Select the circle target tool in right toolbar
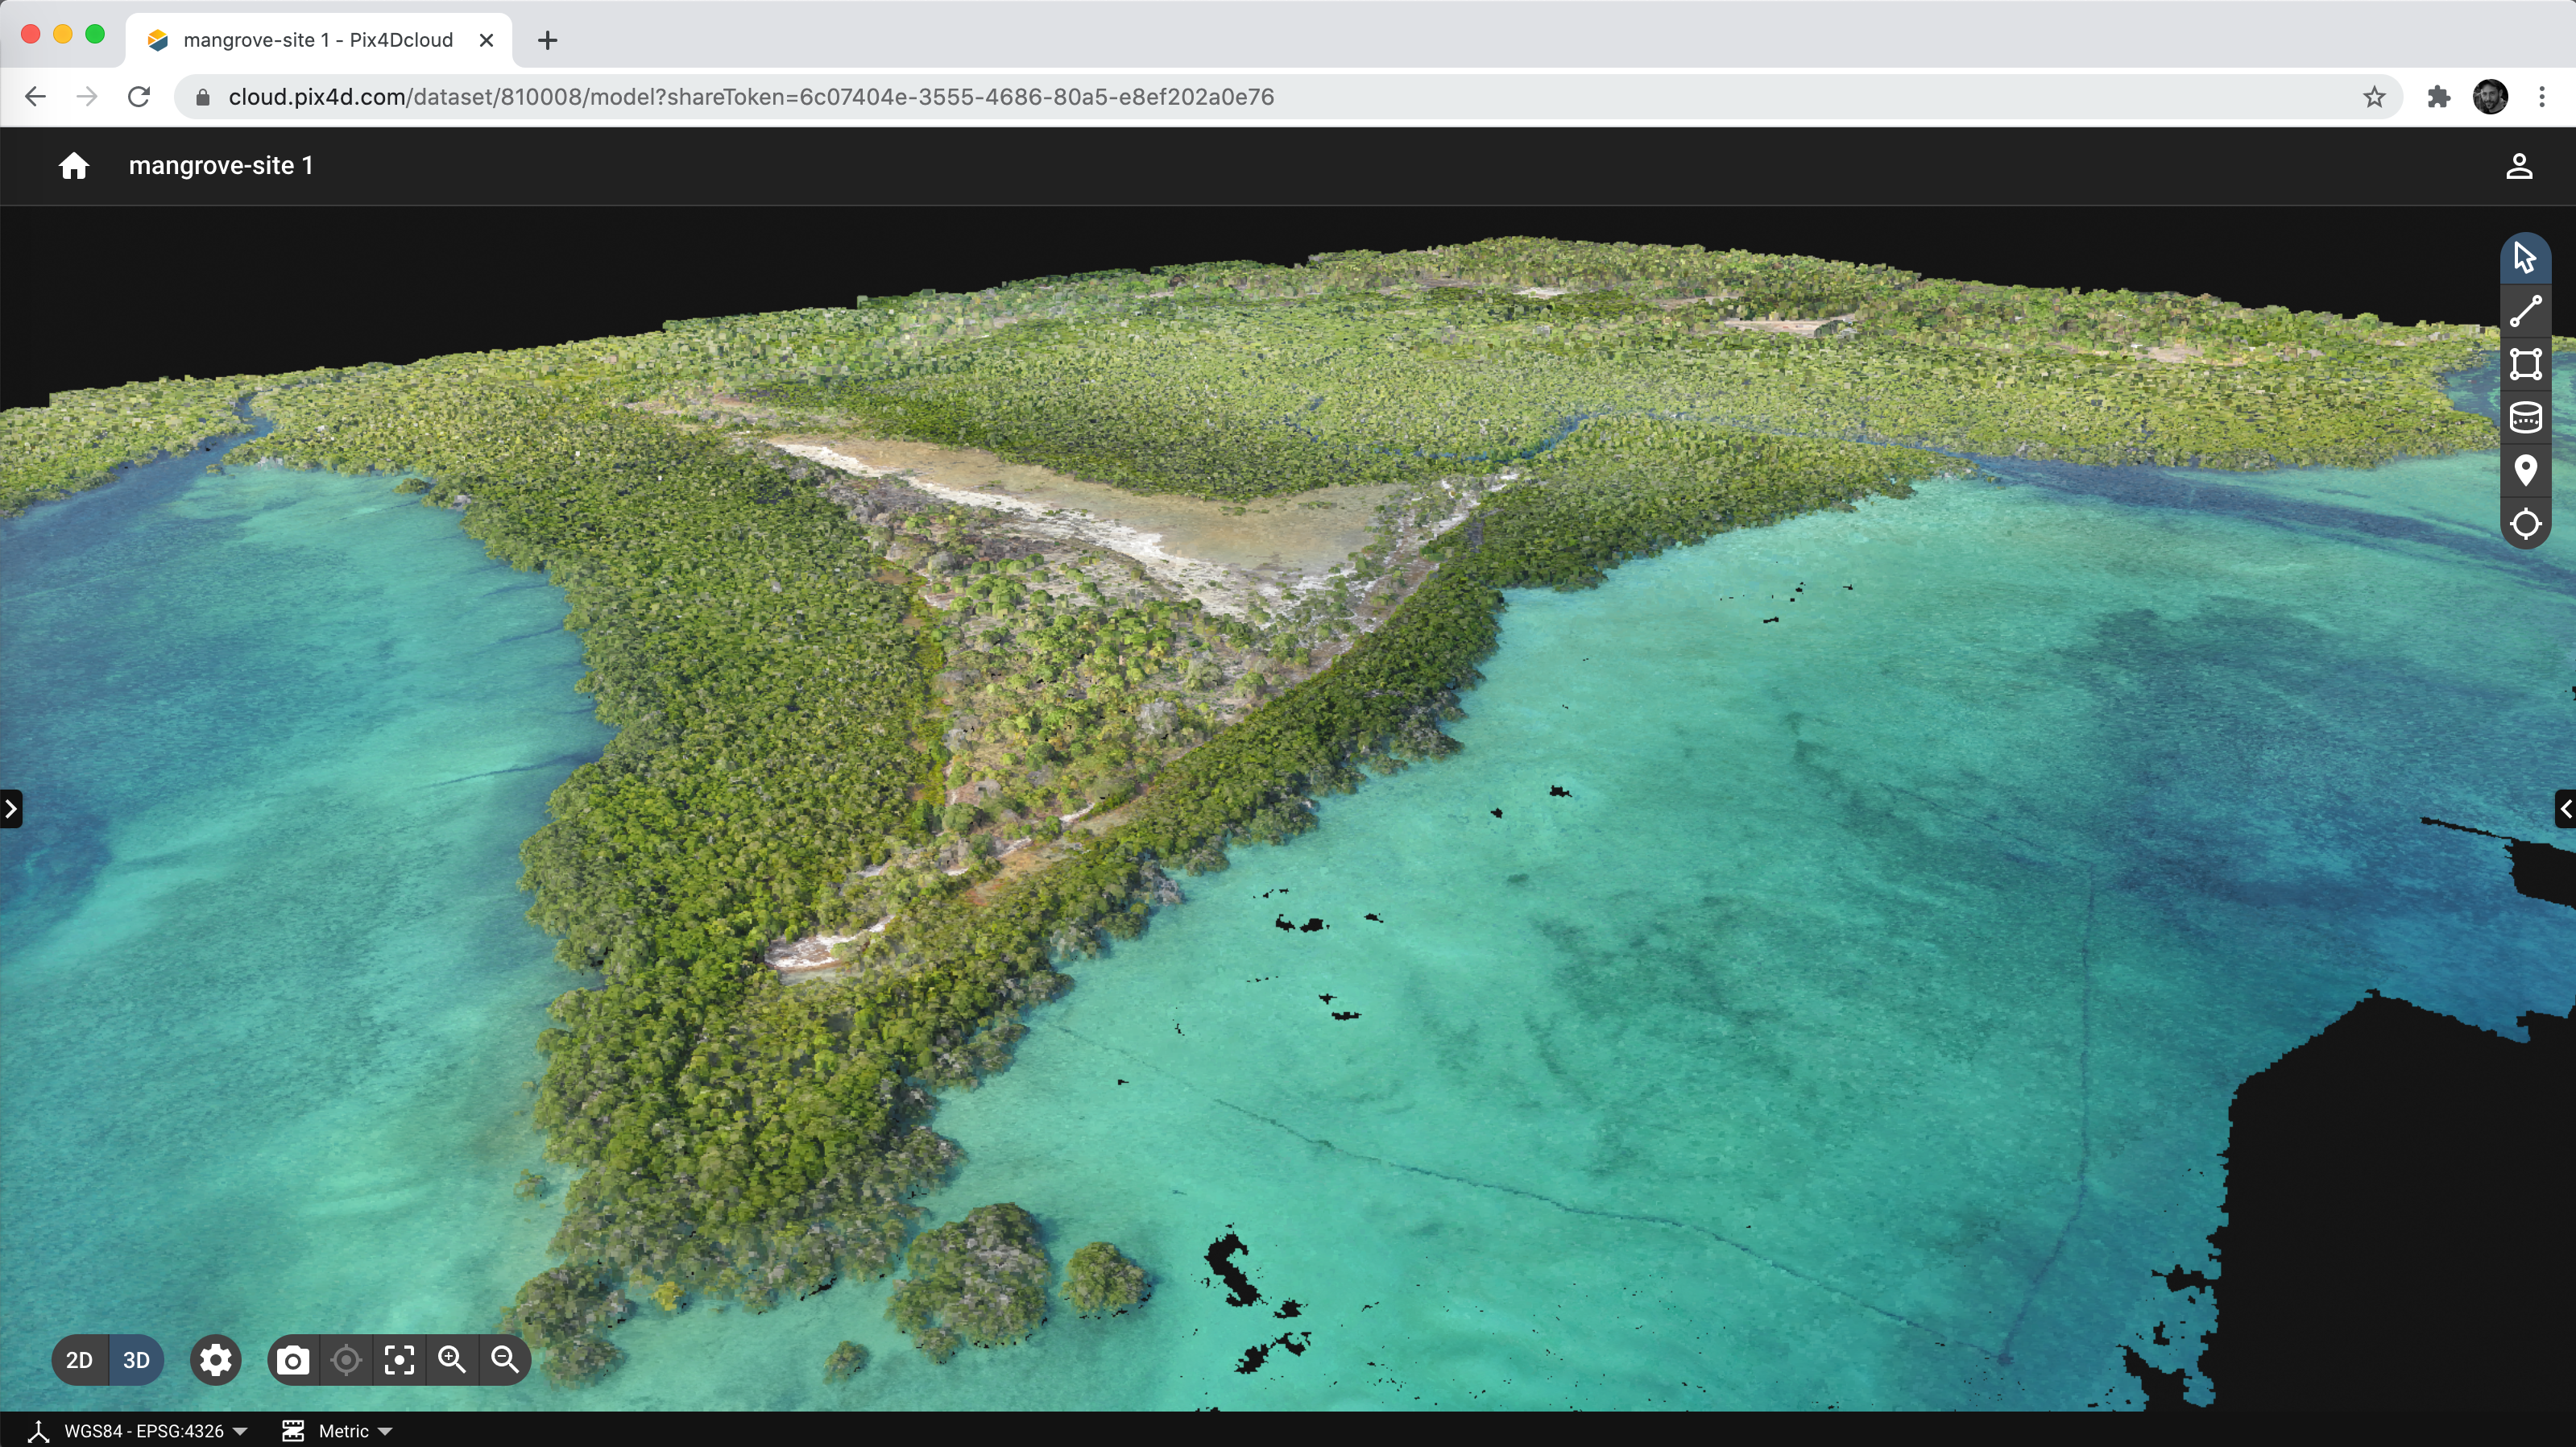 point(2525,524)
